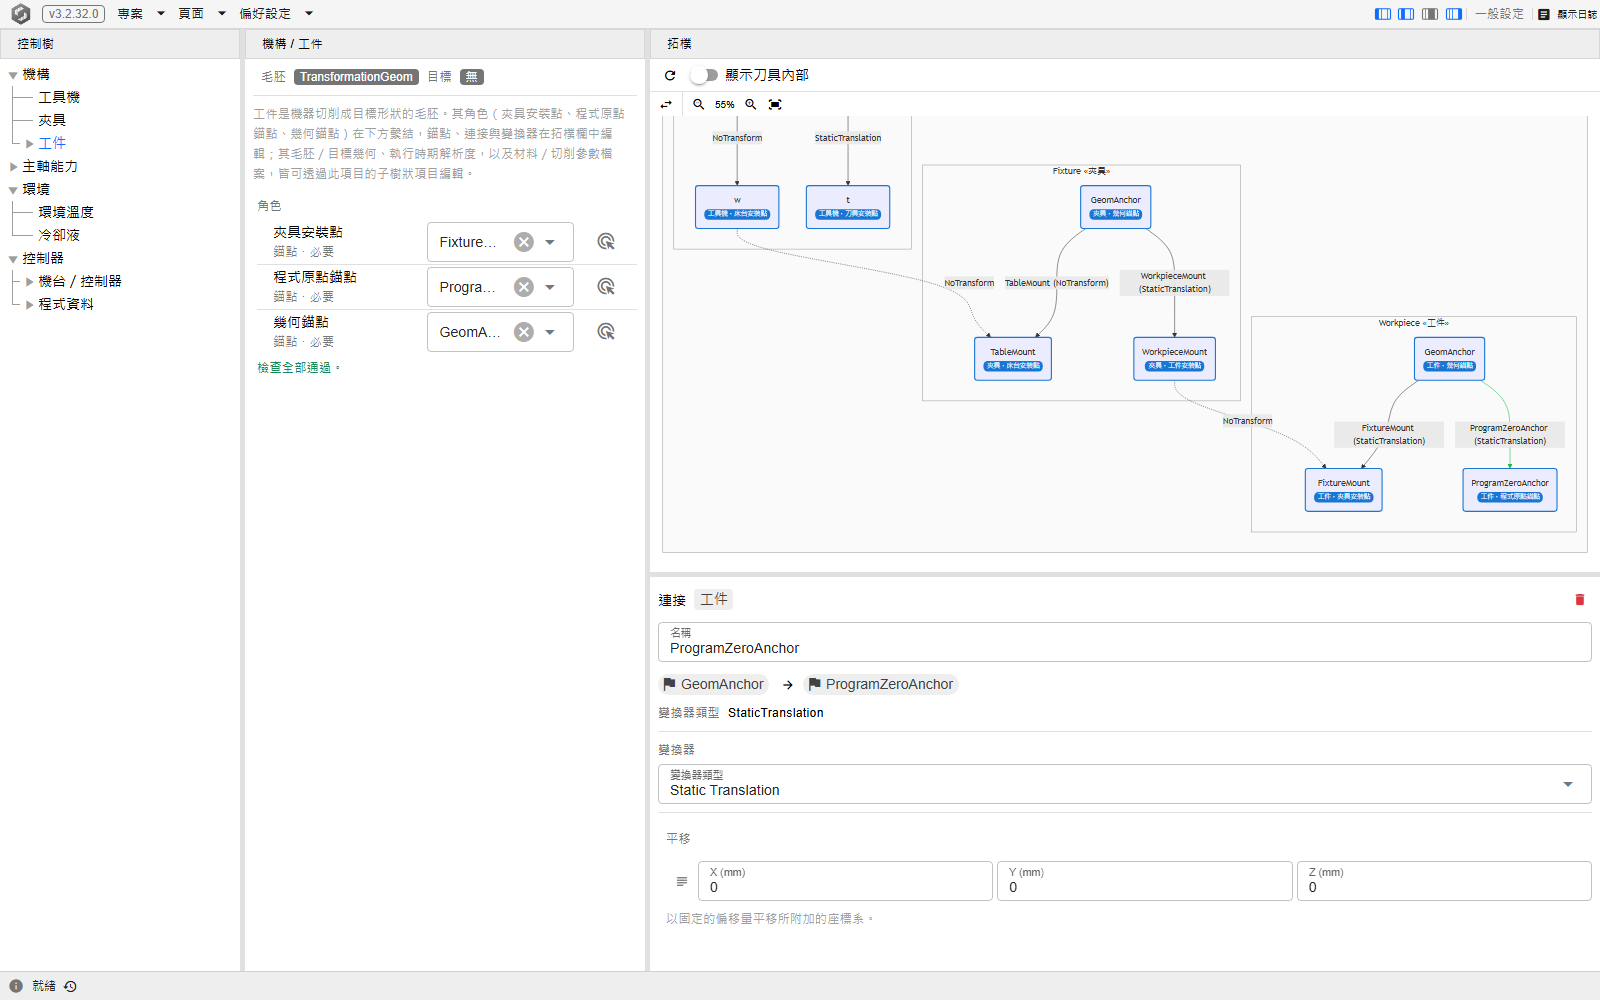The height and width of the screenshot is (1000, 1600).
Task: Select the WorkpieceMount node in topology
Action: 1175,358
